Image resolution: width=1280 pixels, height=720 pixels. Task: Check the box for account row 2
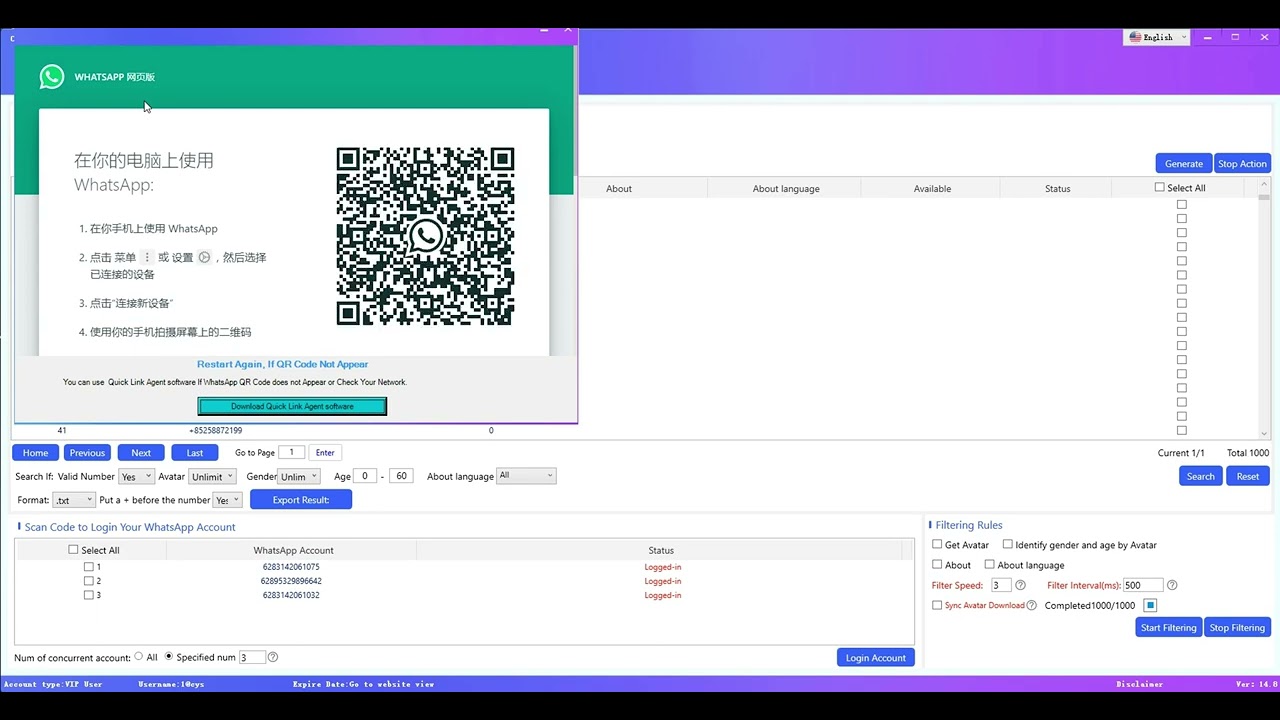[x=89, y=581]
